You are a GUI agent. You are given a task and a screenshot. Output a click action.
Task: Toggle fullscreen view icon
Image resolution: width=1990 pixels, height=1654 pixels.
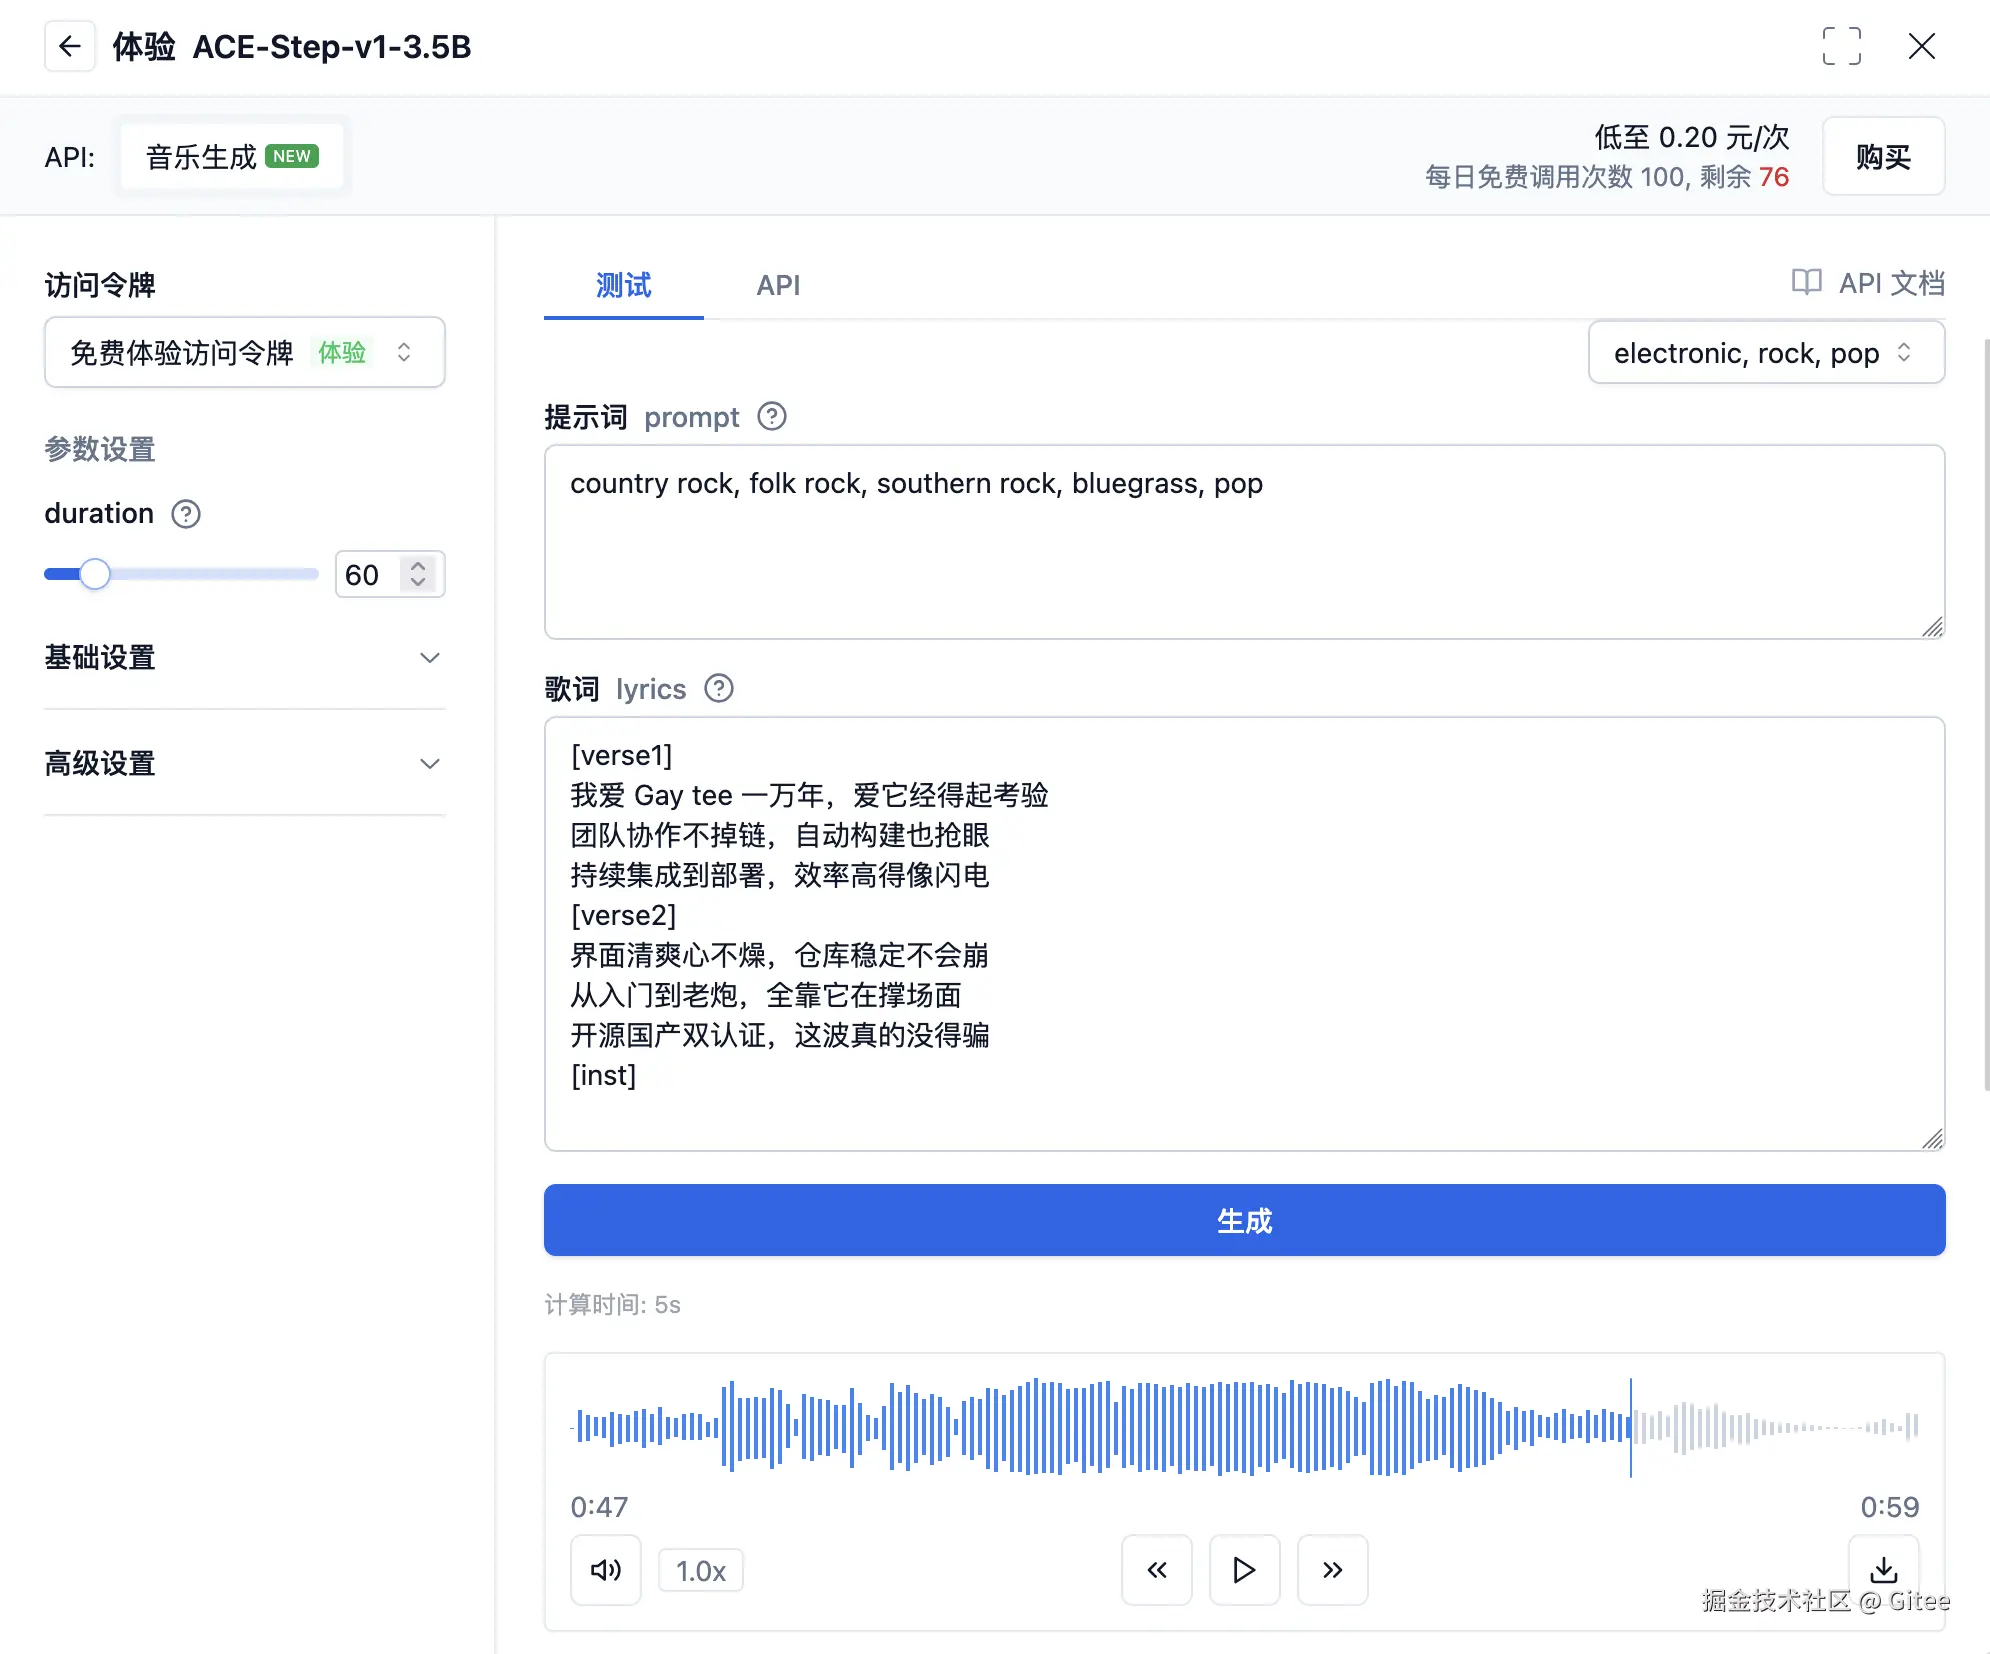coord(1841,46)
